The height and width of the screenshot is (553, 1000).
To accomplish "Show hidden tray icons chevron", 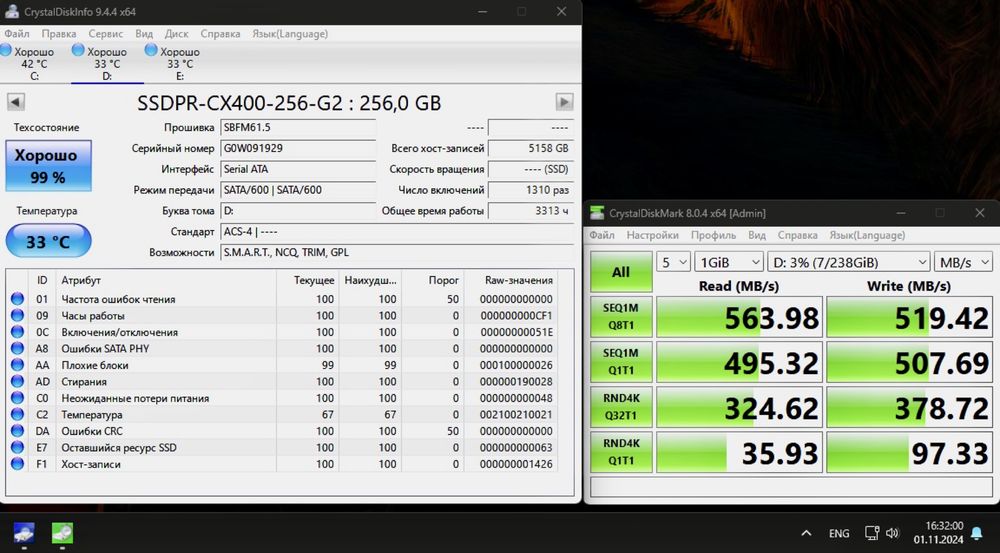I will point(806,533).
